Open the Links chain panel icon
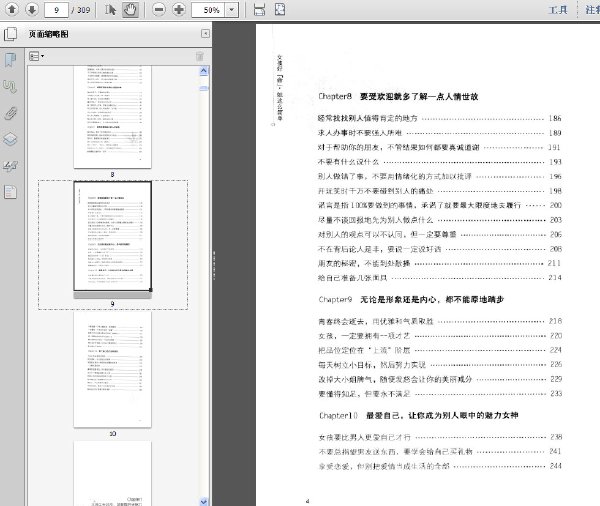The height and width of the screenshot is (506, 600). 10,87
